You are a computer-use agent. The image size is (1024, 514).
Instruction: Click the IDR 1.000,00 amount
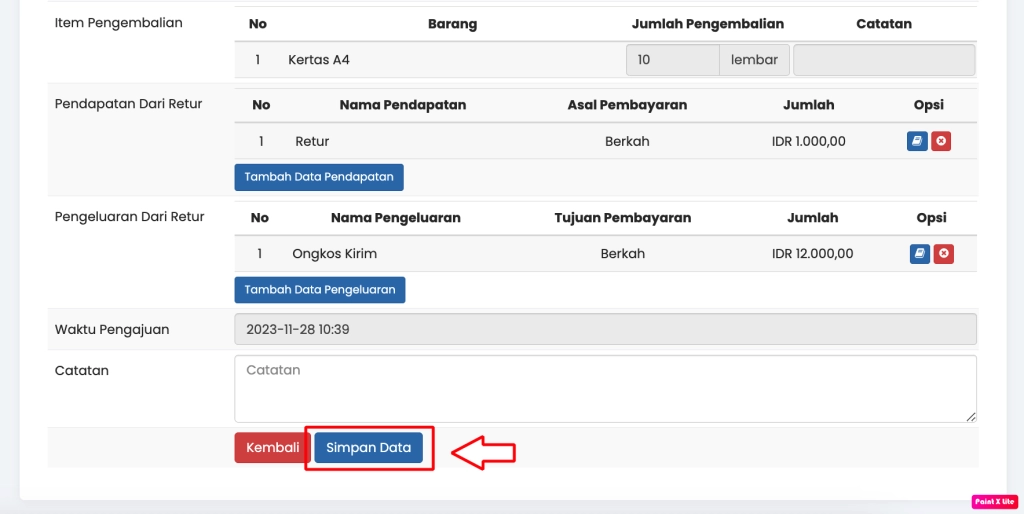point(808,142)
